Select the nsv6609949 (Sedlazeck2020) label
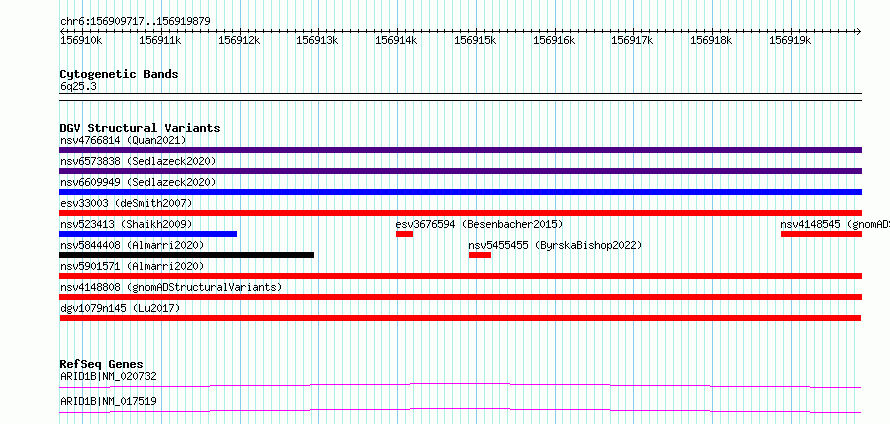The height and width of the screenshot is (424, 890). (x=138, y=182)
